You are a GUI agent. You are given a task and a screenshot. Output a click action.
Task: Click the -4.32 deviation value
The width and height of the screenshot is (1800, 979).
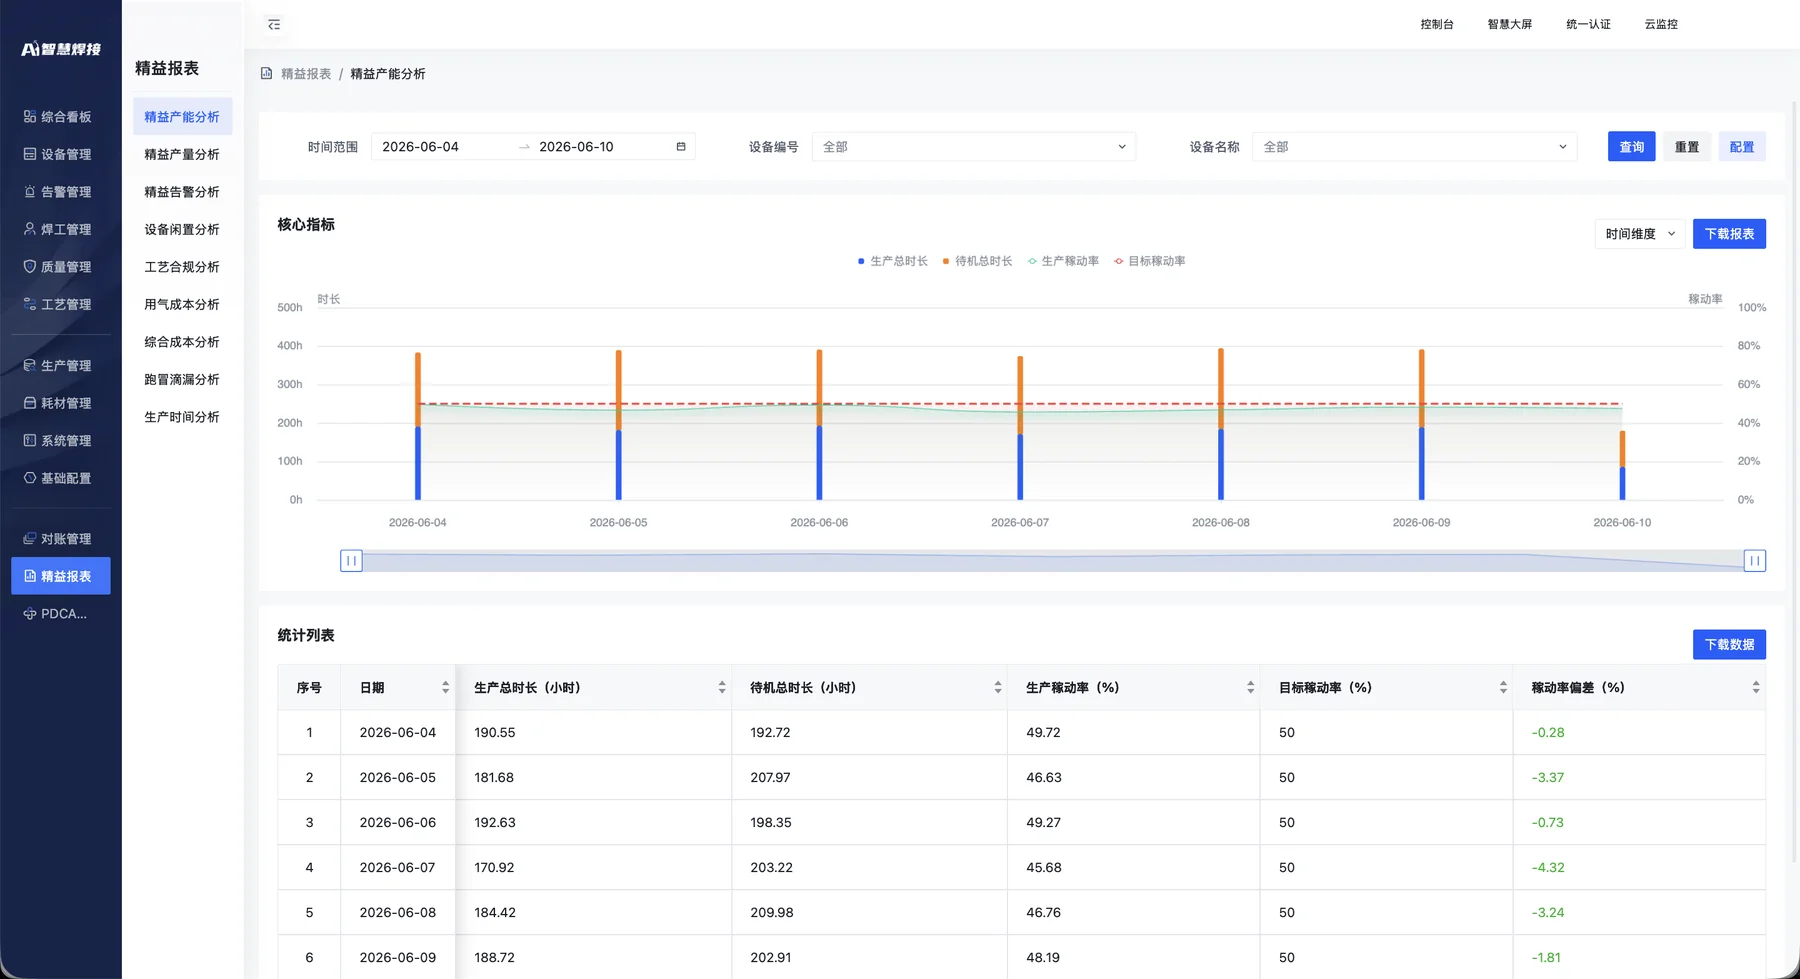(1548, 868)
